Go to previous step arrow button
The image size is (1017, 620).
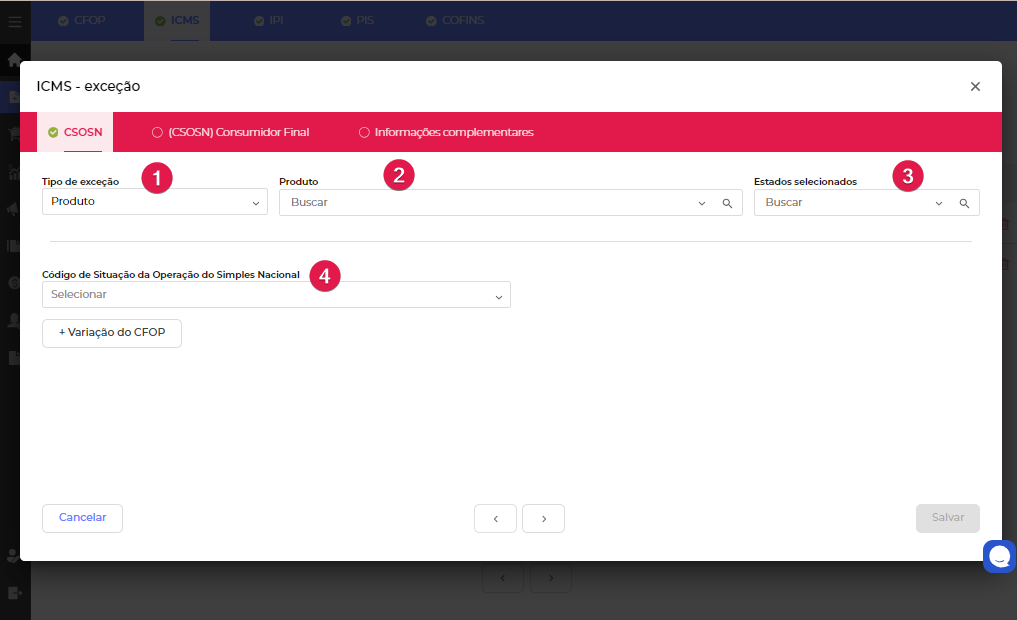click(x=495, y=518)
